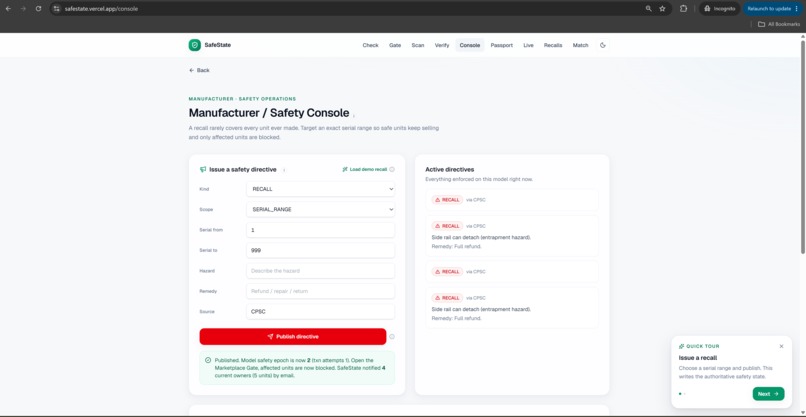Image resolution: width=806 pixels, height=417 pixels.
Task: Open the Live tab
Action: 528,45
